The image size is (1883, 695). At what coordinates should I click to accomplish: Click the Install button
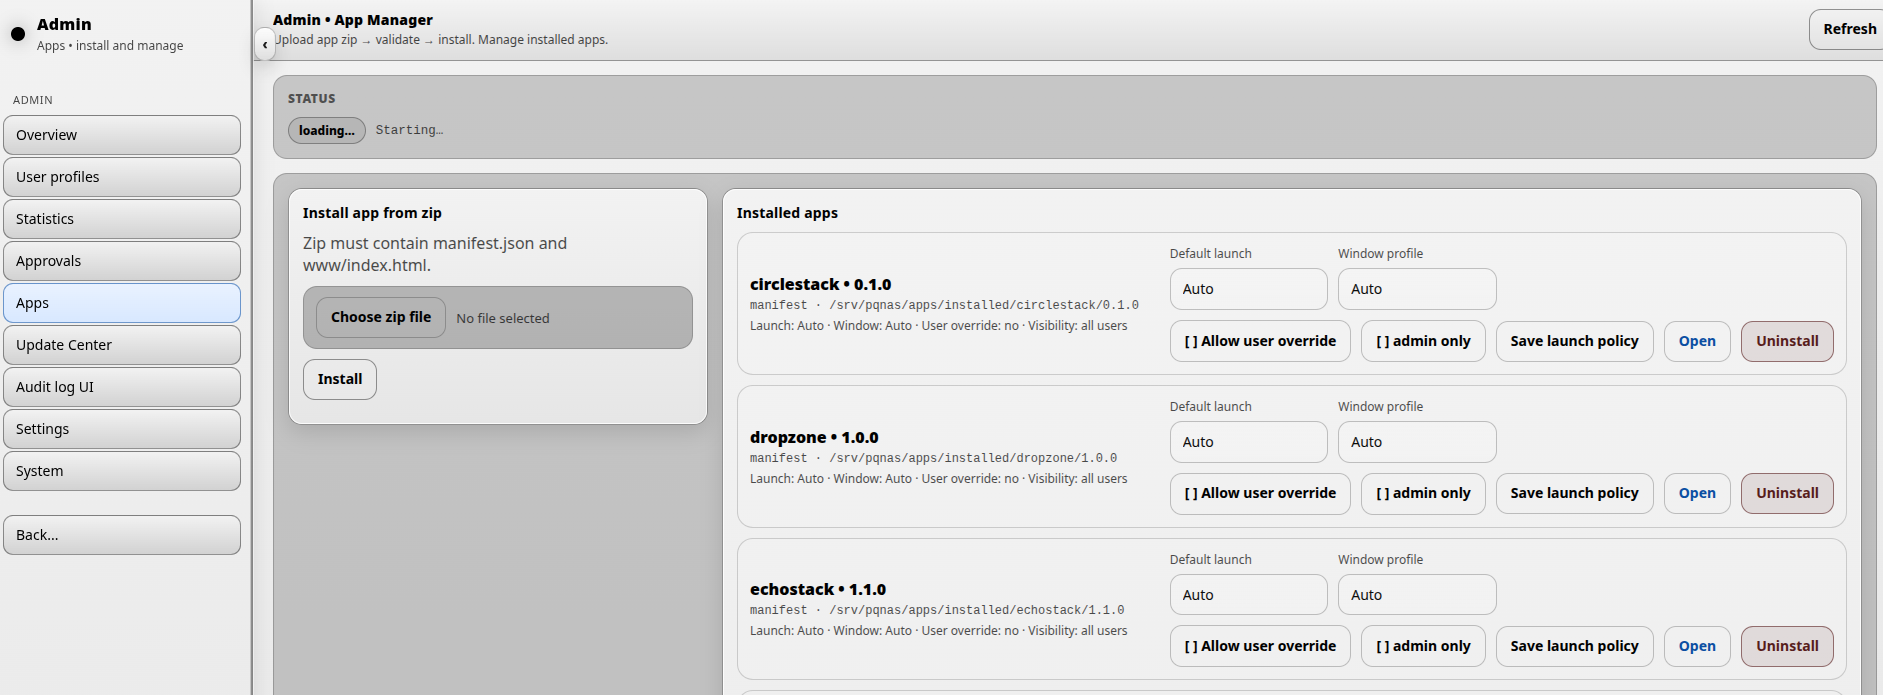pos(340,379)
